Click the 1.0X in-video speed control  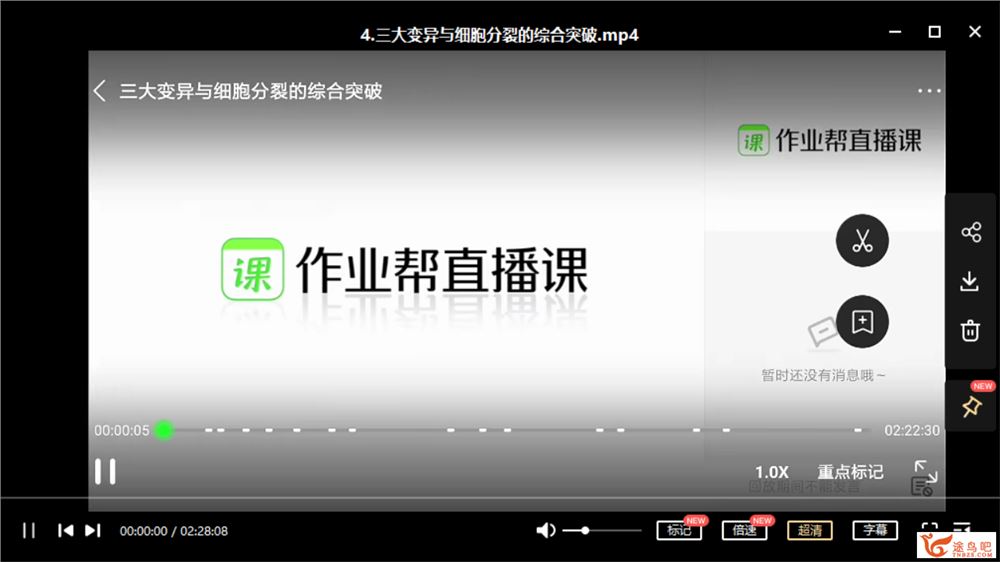772,472
